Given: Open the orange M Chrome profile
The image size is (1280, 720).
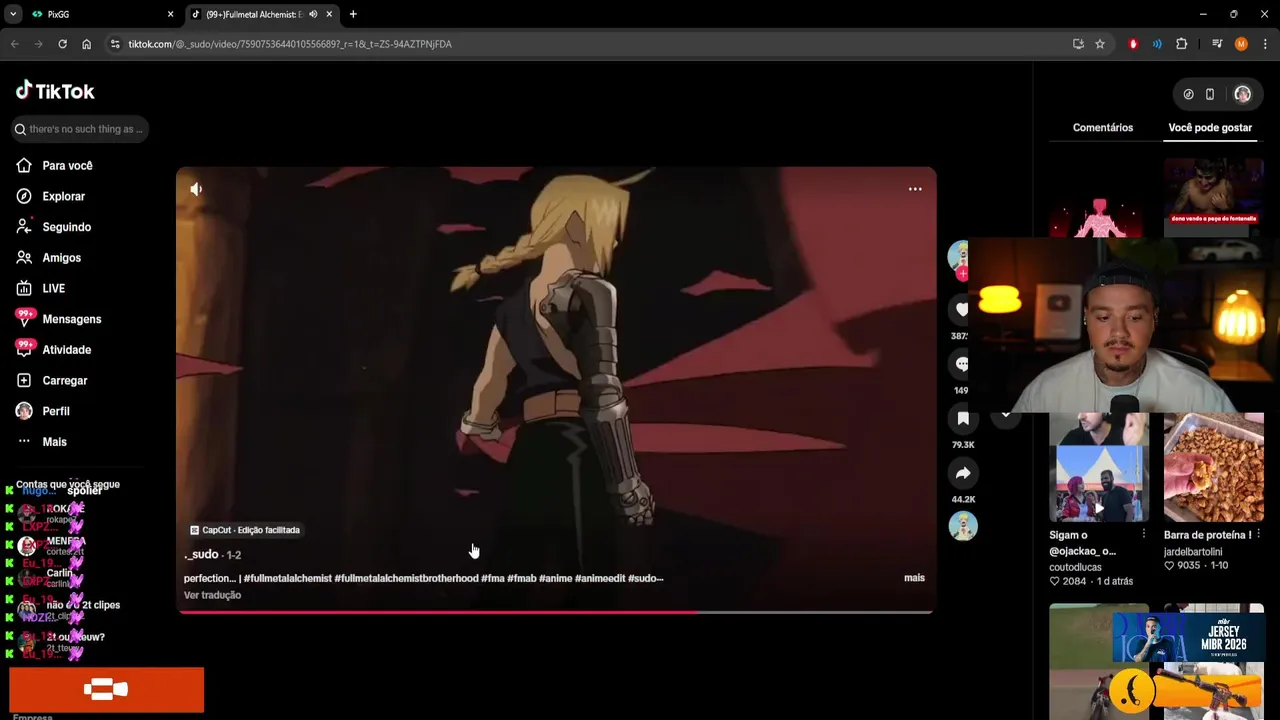Looking at the screenshot, I should pyautogui.click(x=1241, y=44).
